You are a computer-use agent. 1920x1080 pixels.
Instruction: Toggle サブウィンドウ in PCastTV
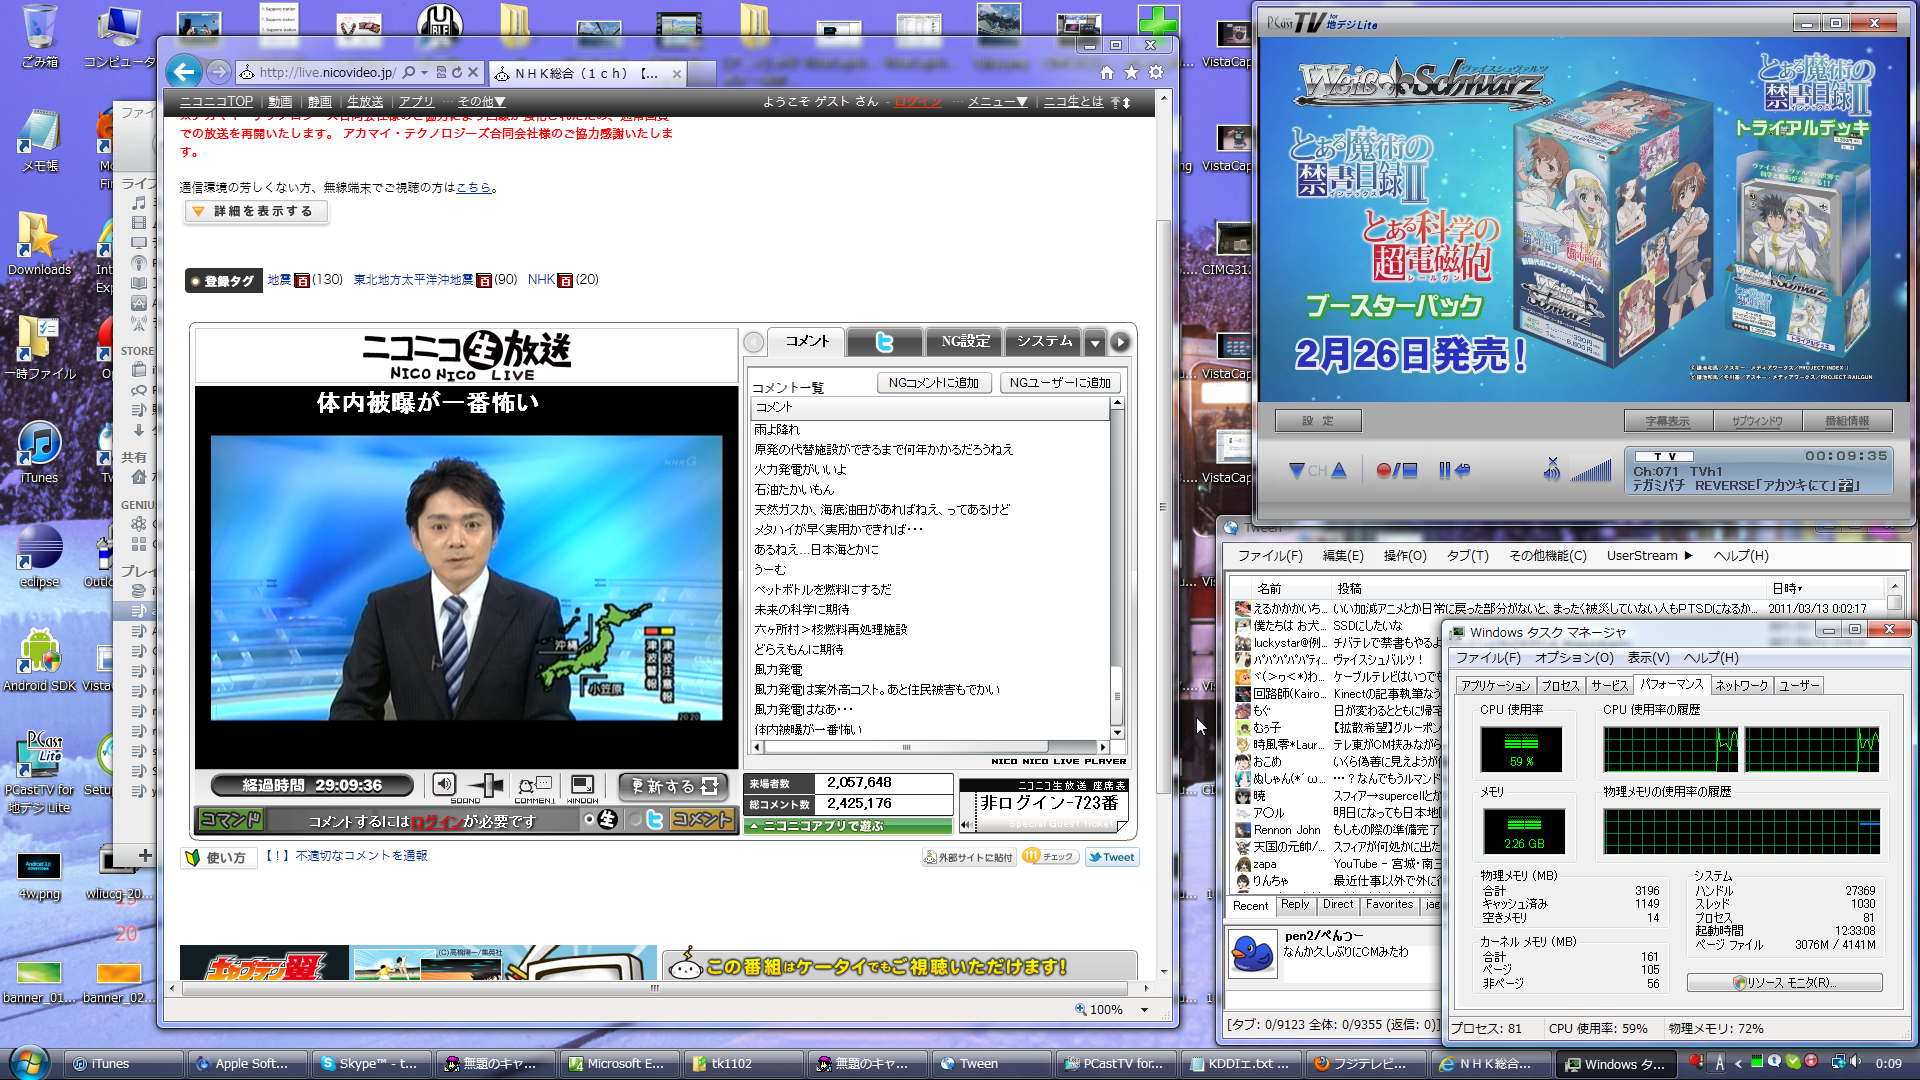coord(1757,421)
